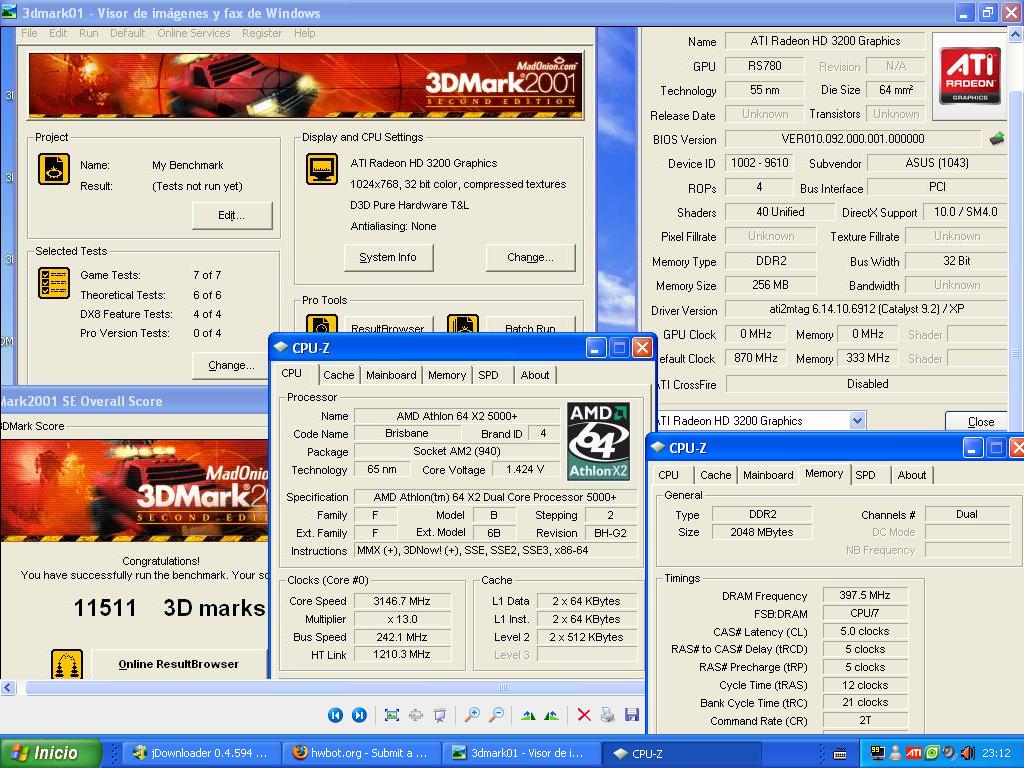
Task: Click the Zoom Out magnifier icon
Action: pos(496,715)
